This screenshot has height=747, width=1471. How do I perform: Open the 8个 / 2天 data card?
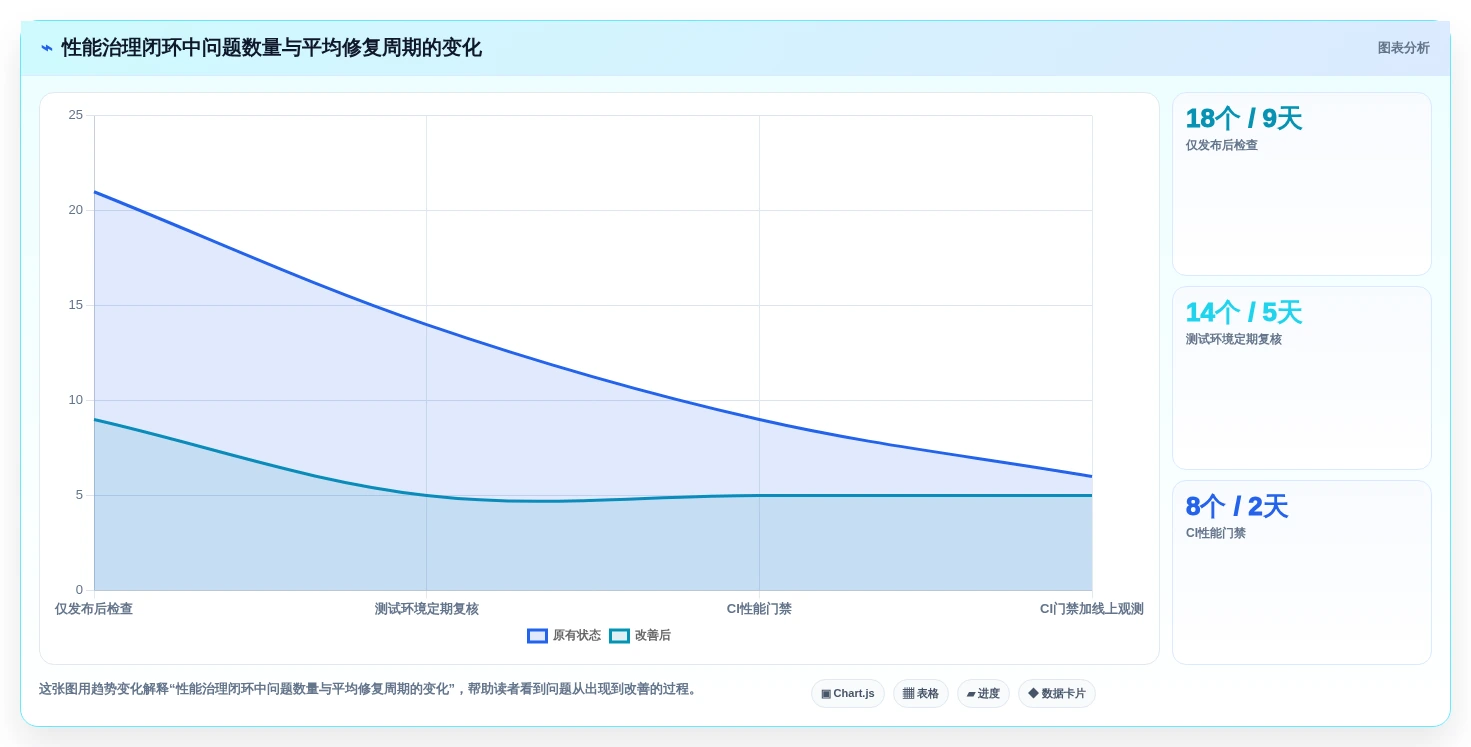coord(1302,573)
